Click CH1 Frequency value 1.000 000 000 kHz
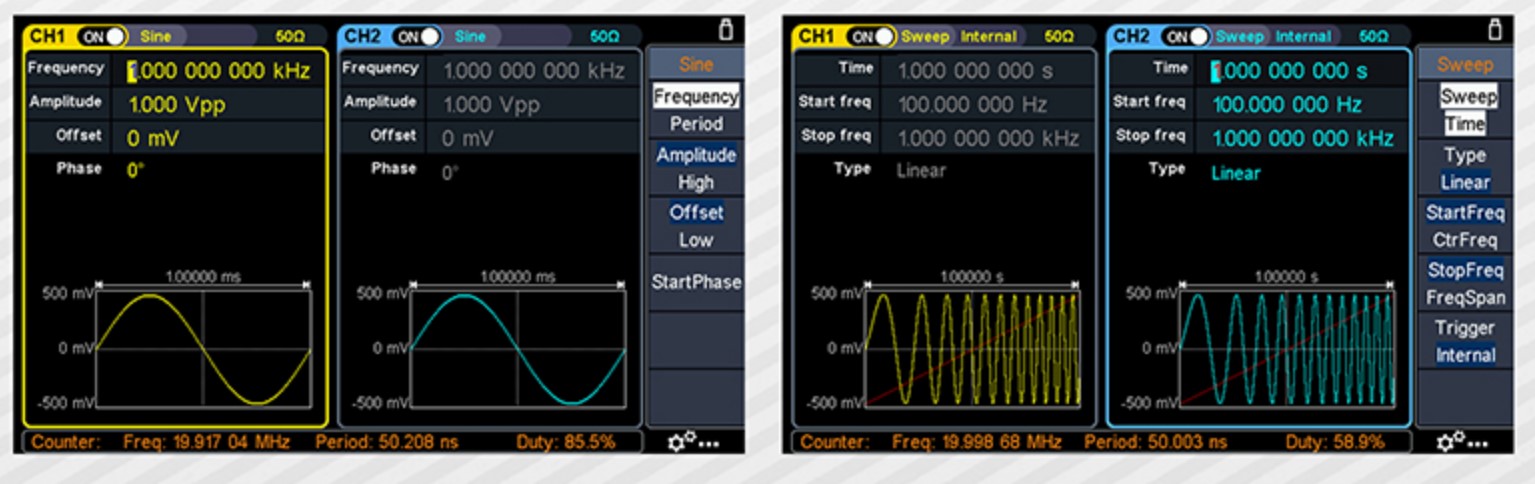The image size is (1535, 484). point(218,71)
